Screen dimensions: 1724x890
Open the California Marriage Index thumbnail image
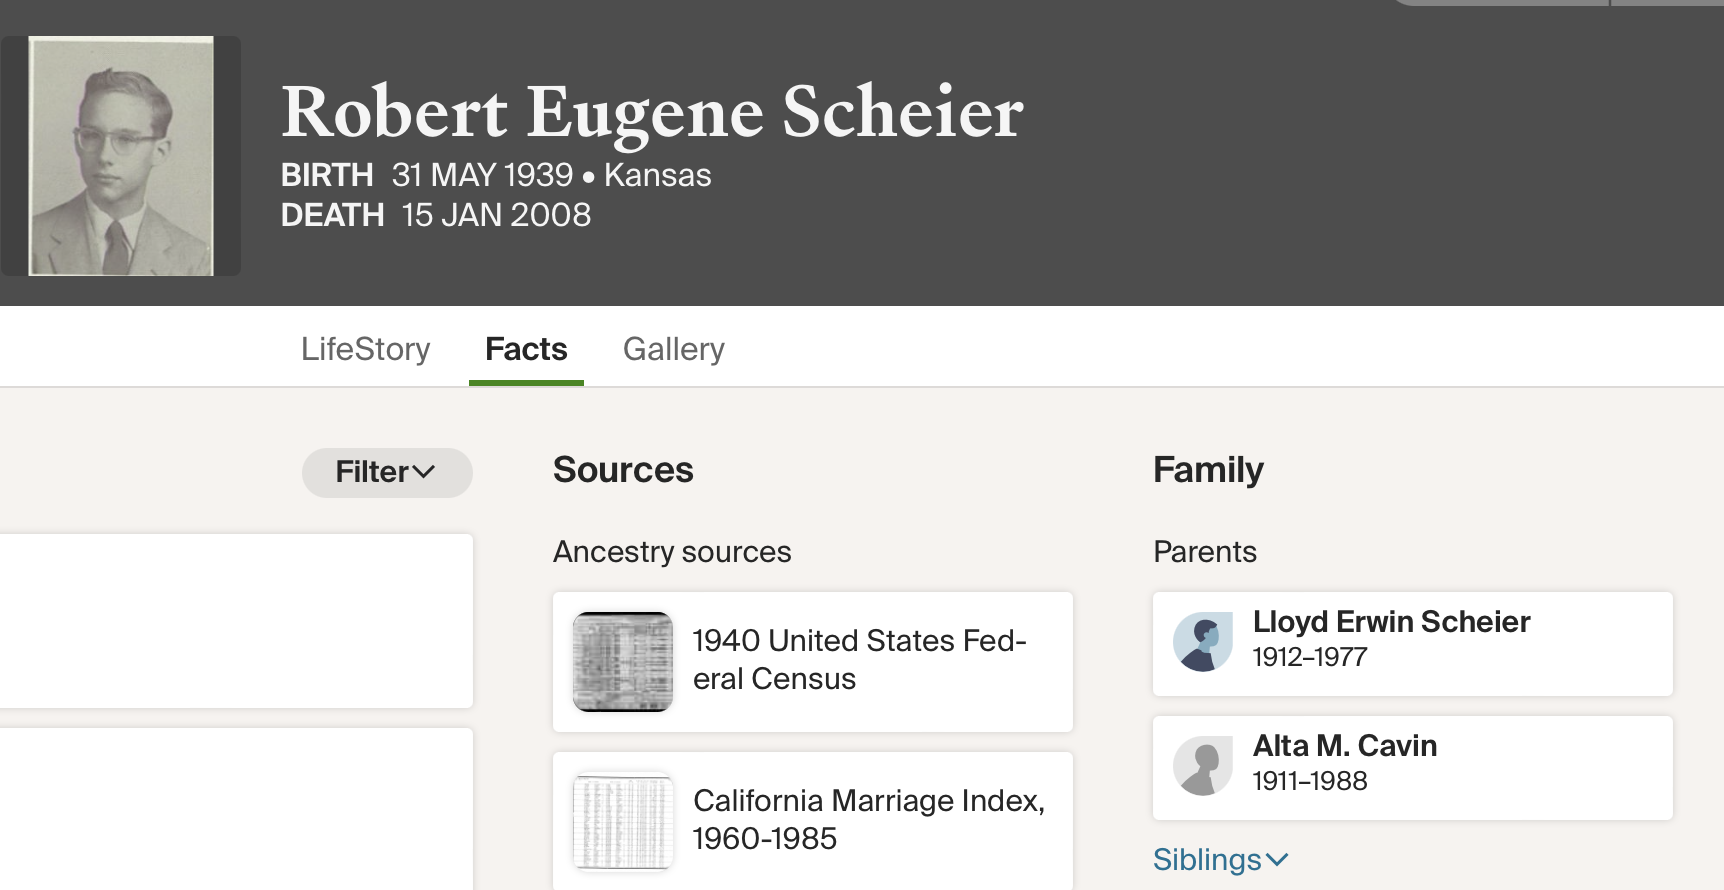[623, 822]
